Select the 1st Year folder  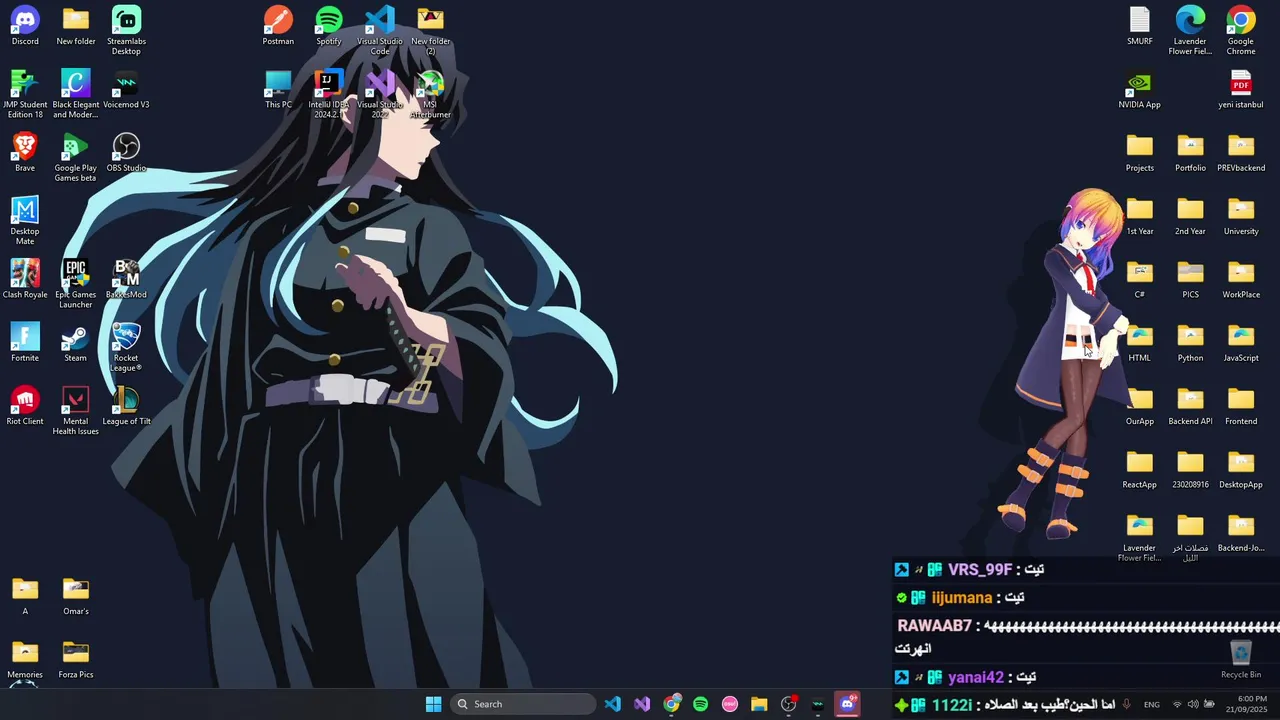tap(1140, 216)
